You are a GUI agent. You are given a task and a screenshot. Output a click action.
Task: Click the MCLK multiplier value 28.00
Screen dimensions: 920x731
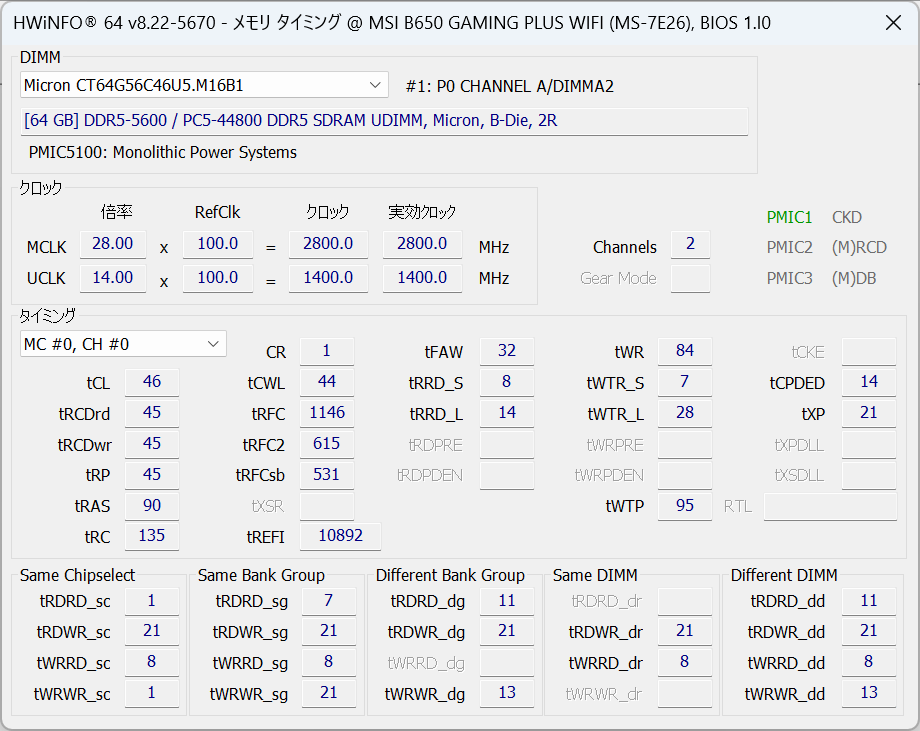pos(113,244)
